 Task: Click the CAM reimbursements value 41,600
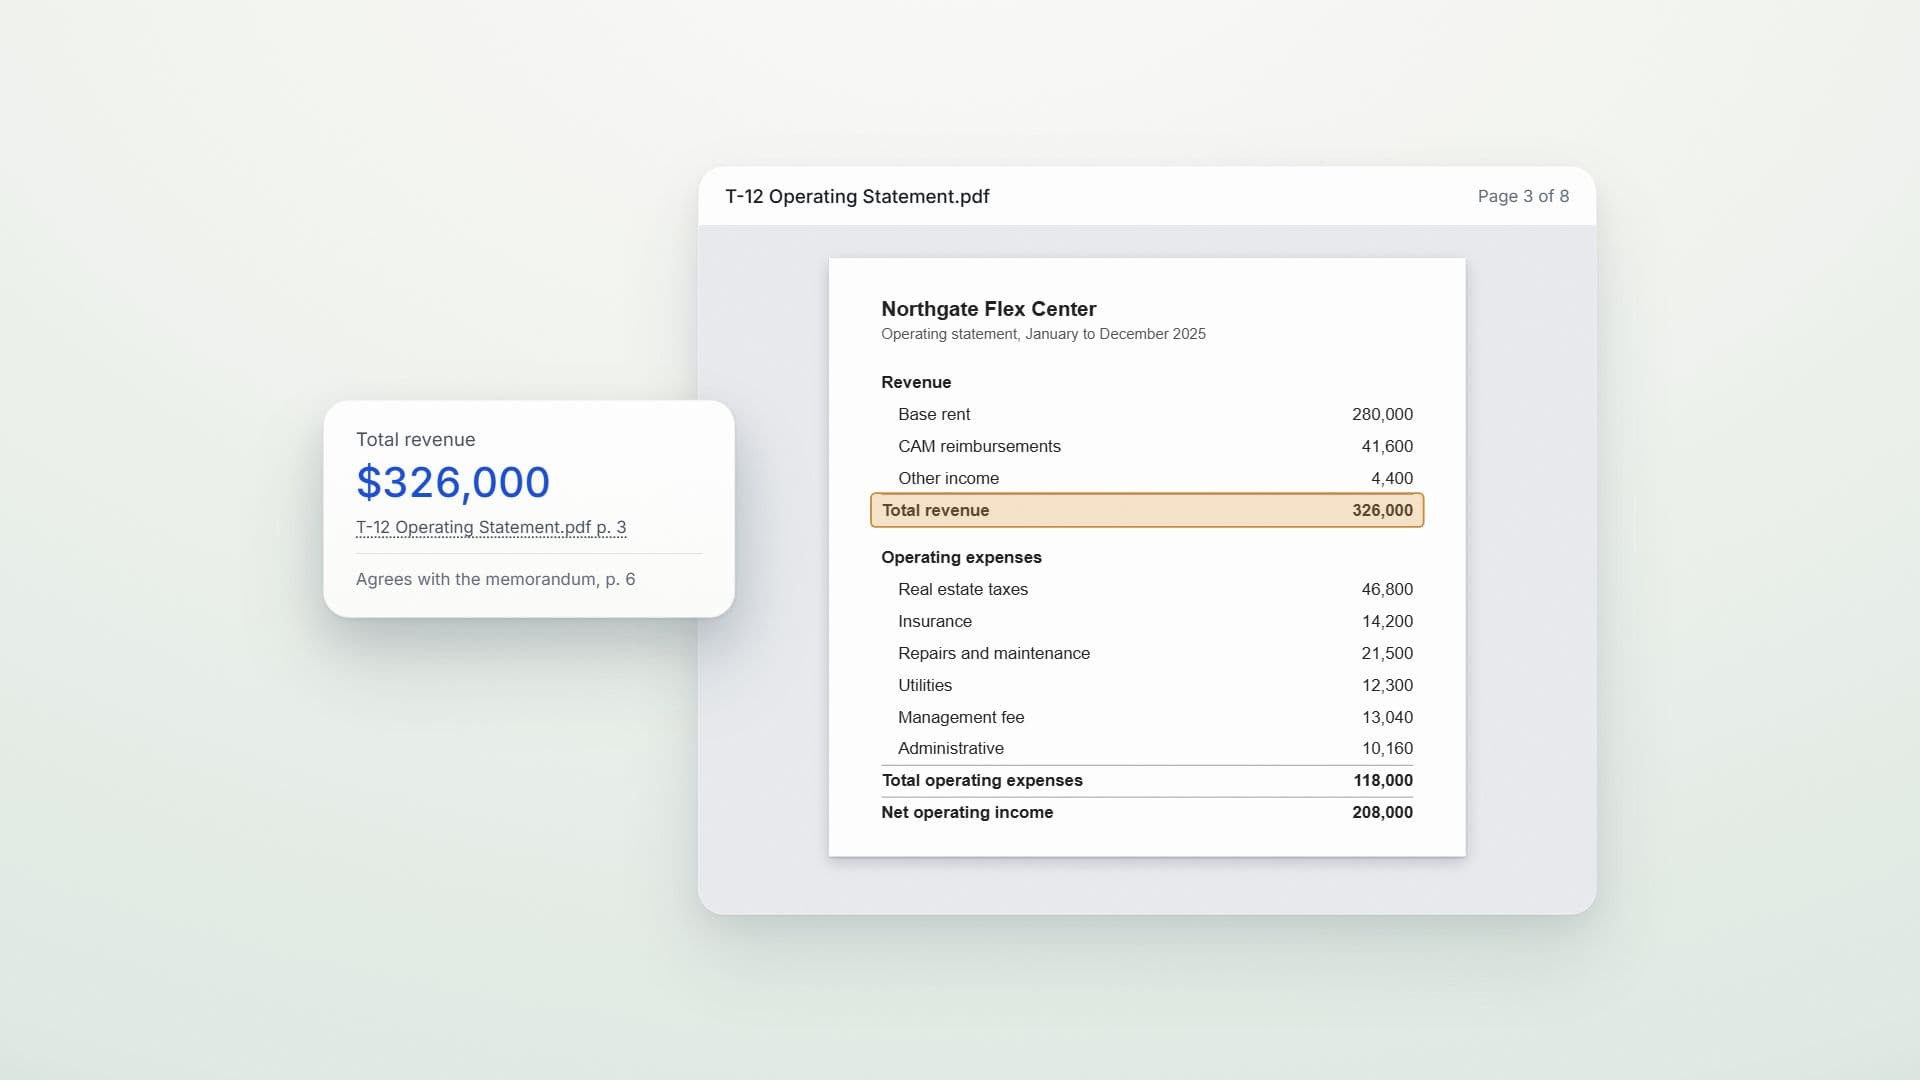(x=1387, y=446)
